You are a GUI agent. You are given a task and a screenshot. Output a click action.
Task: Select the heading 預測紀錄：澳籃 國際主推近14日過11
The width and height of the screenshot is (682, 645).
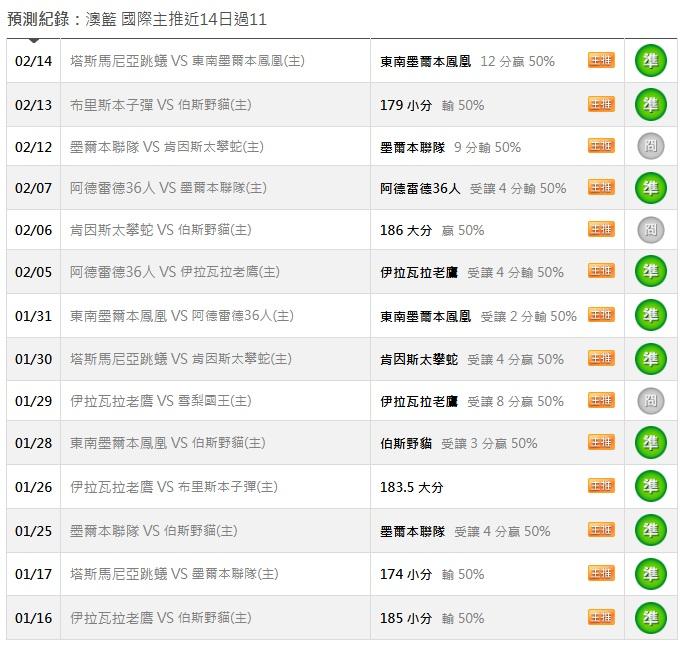[137, 19]
